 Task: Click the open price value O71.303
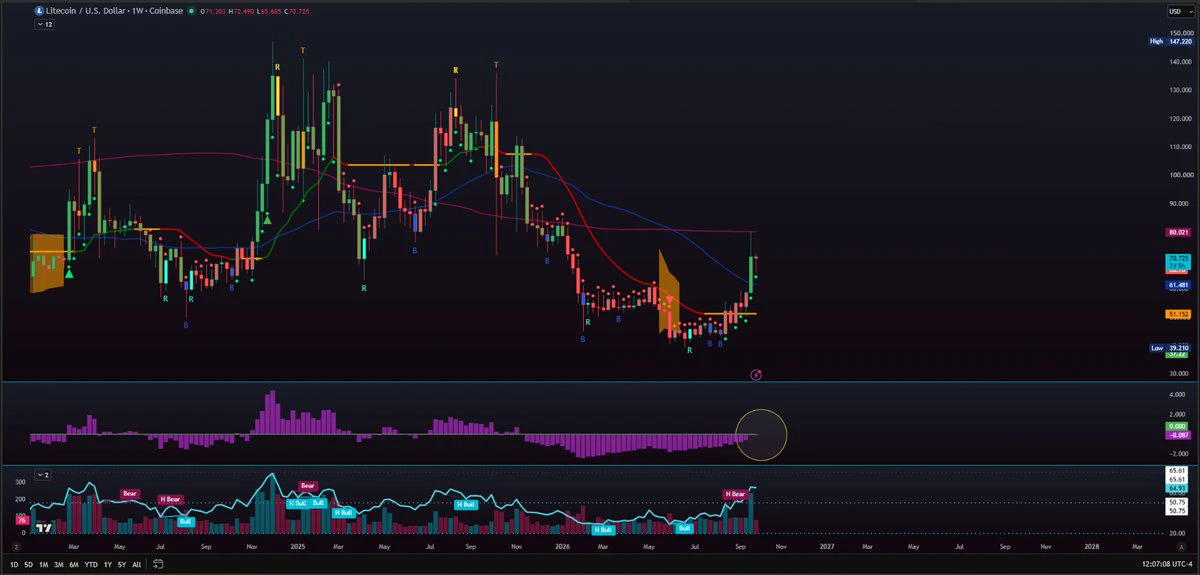point(213,11)
